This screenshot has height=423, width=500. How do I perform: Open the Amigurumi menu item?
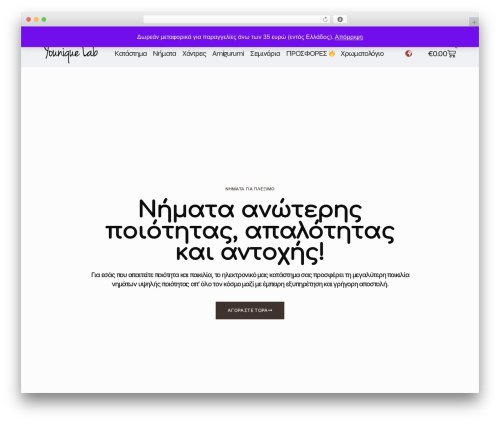[x=228, y=54]
